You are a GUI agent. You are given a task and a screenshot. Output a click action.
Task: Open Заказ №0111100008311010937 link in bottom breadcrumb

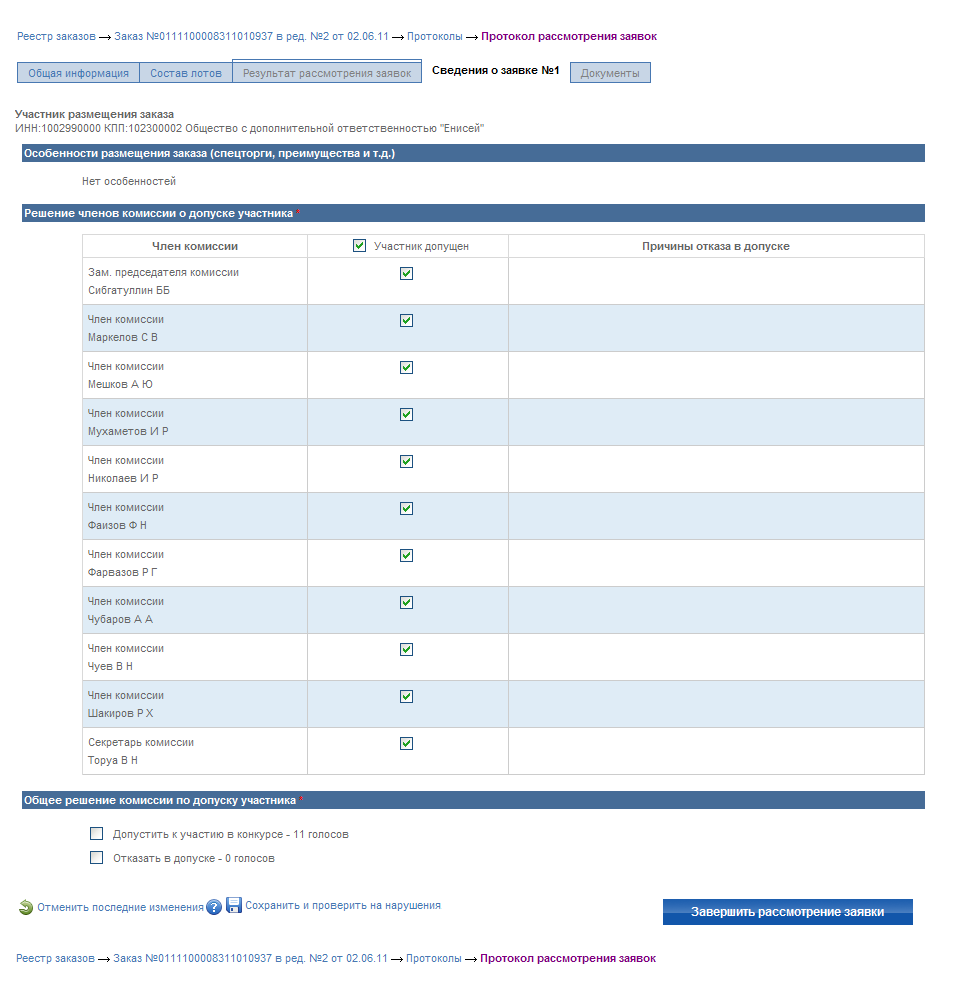pyautogui.click(x=250, y=958)
